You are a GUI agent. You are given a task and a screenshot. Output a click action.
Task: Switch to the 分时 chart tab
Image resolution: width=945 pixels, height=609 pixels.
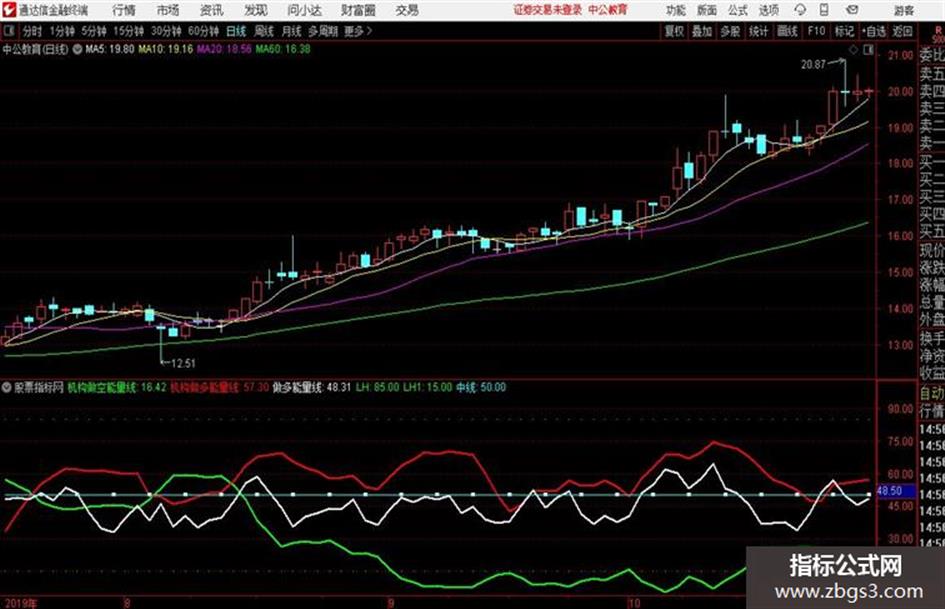[x=32, y=31]
